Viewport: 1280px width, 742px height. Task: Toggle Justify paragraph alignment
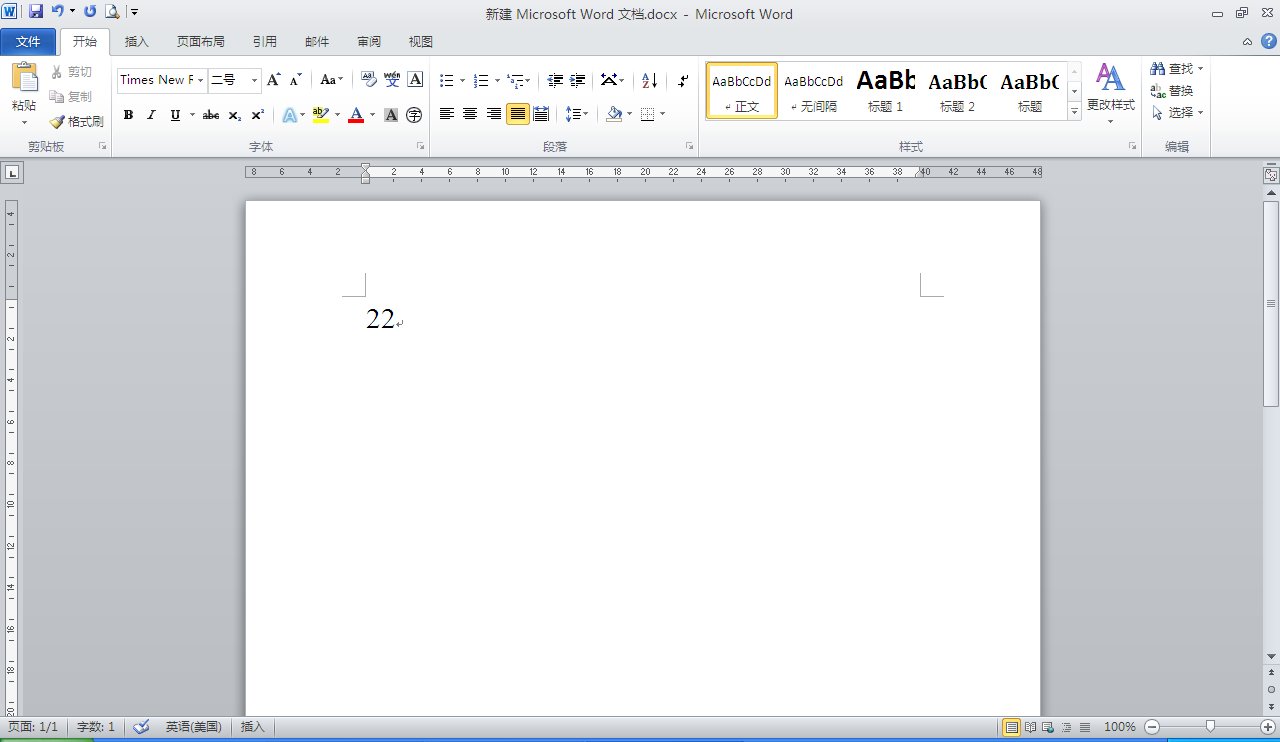click(x=517, y=114)
